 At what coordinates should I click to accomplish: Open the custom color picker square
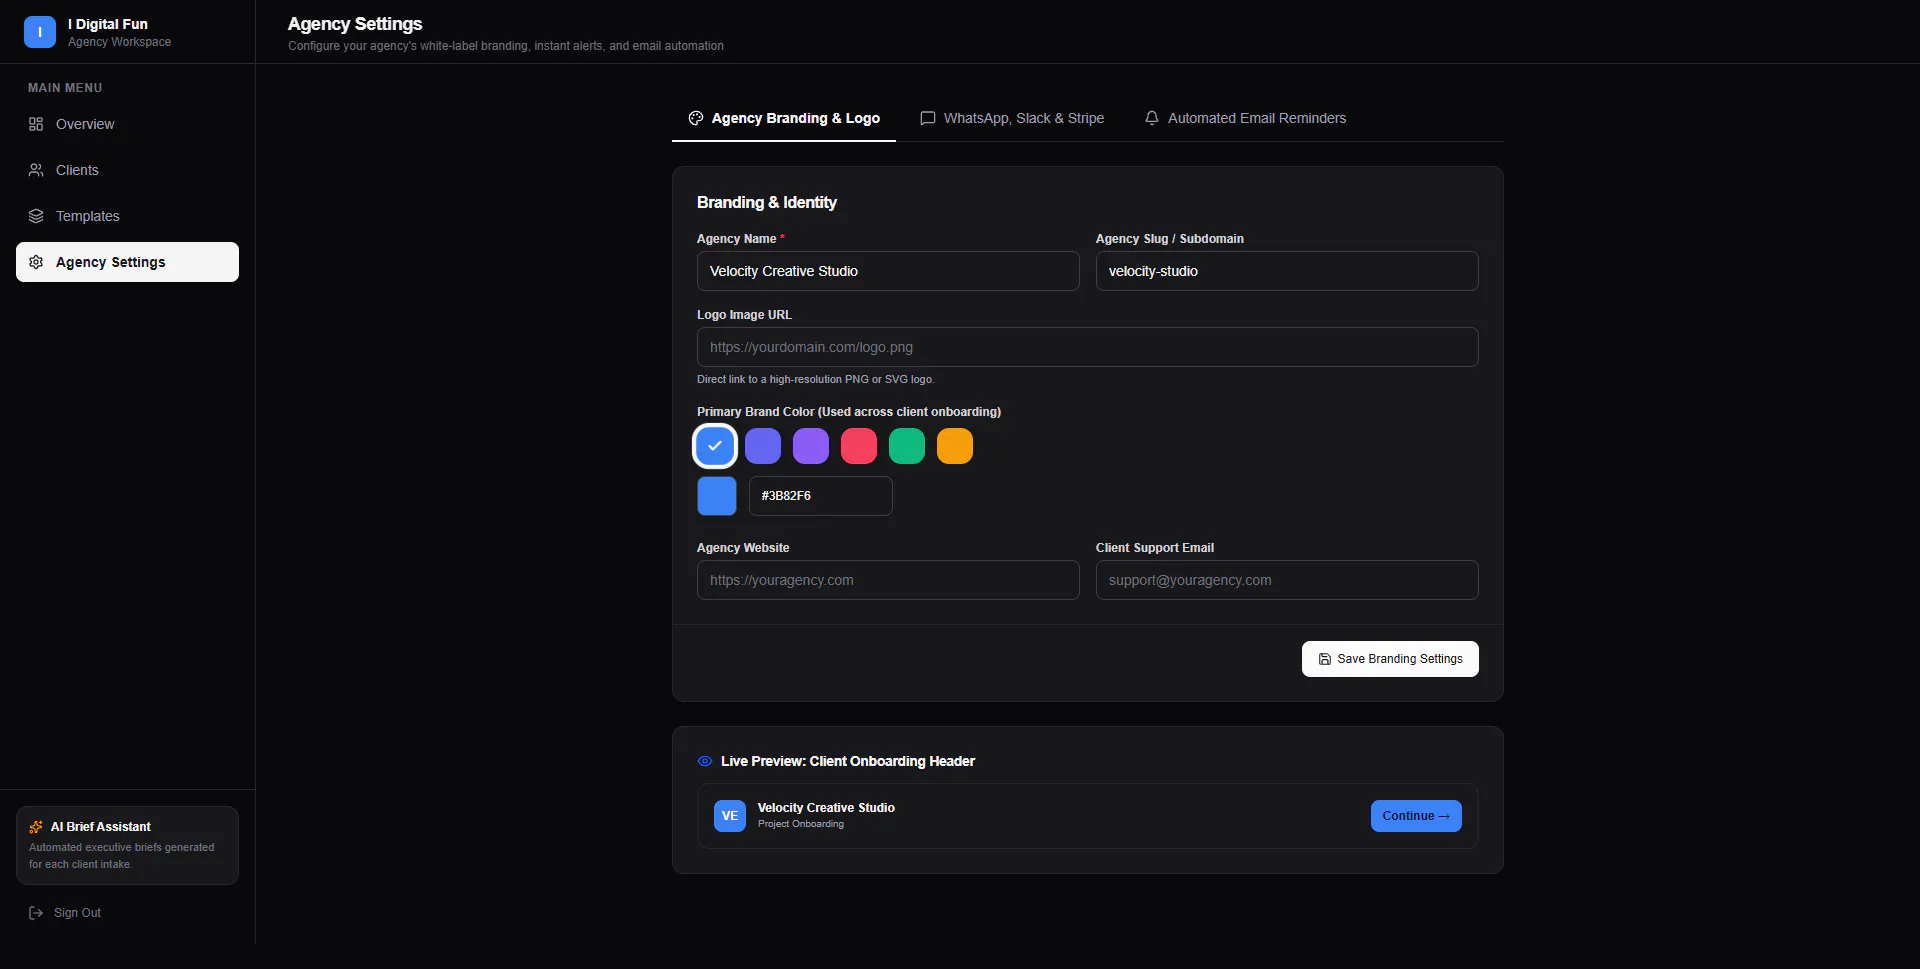(x=717, y=496)
